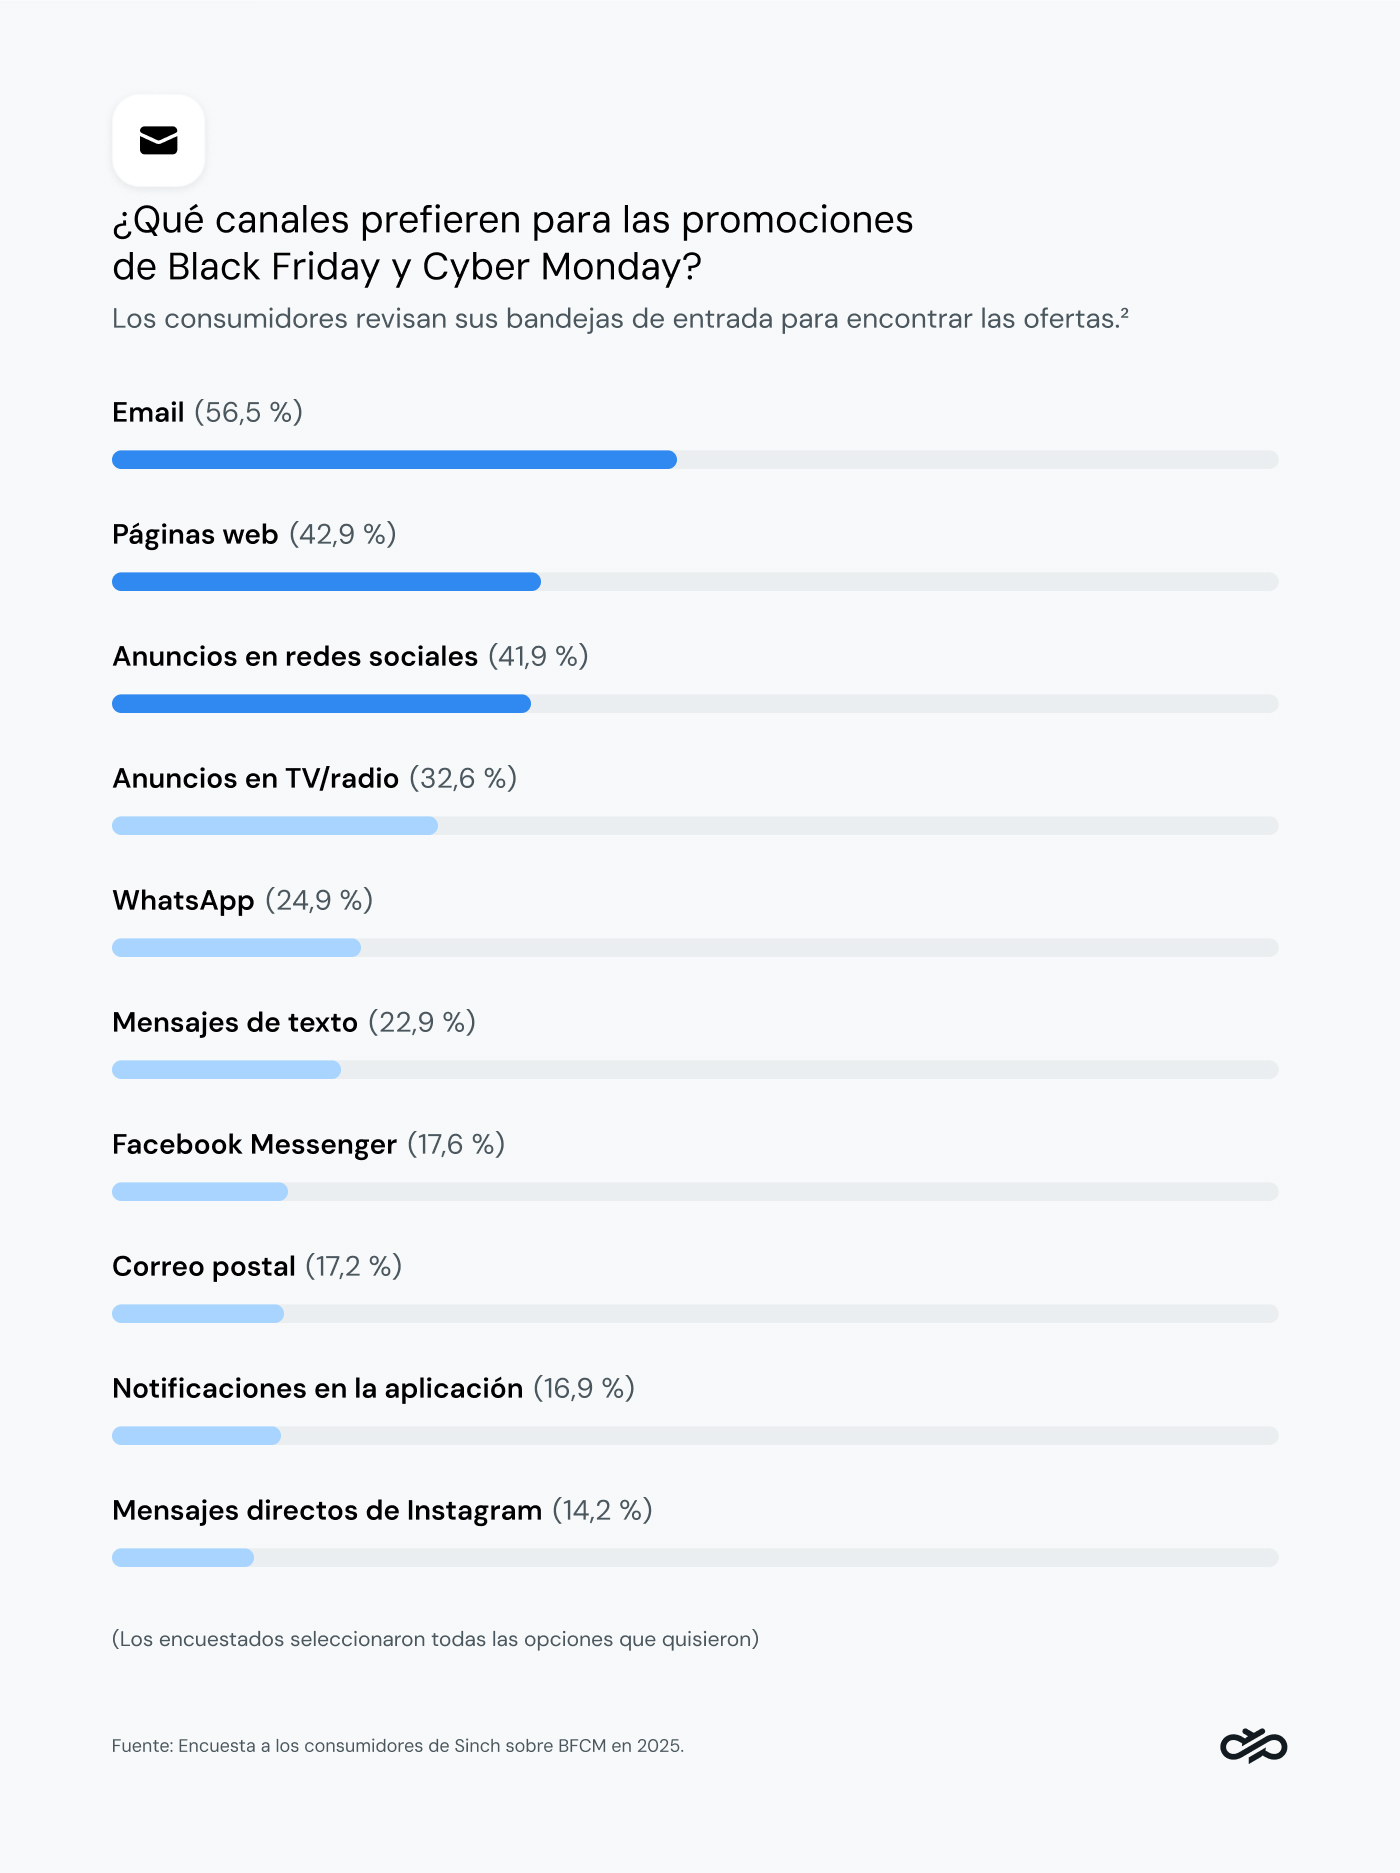The image size is (1400, 1873).
Task: Click the Notificaciones en la aplicación bar
Action: pos(695,1436)
